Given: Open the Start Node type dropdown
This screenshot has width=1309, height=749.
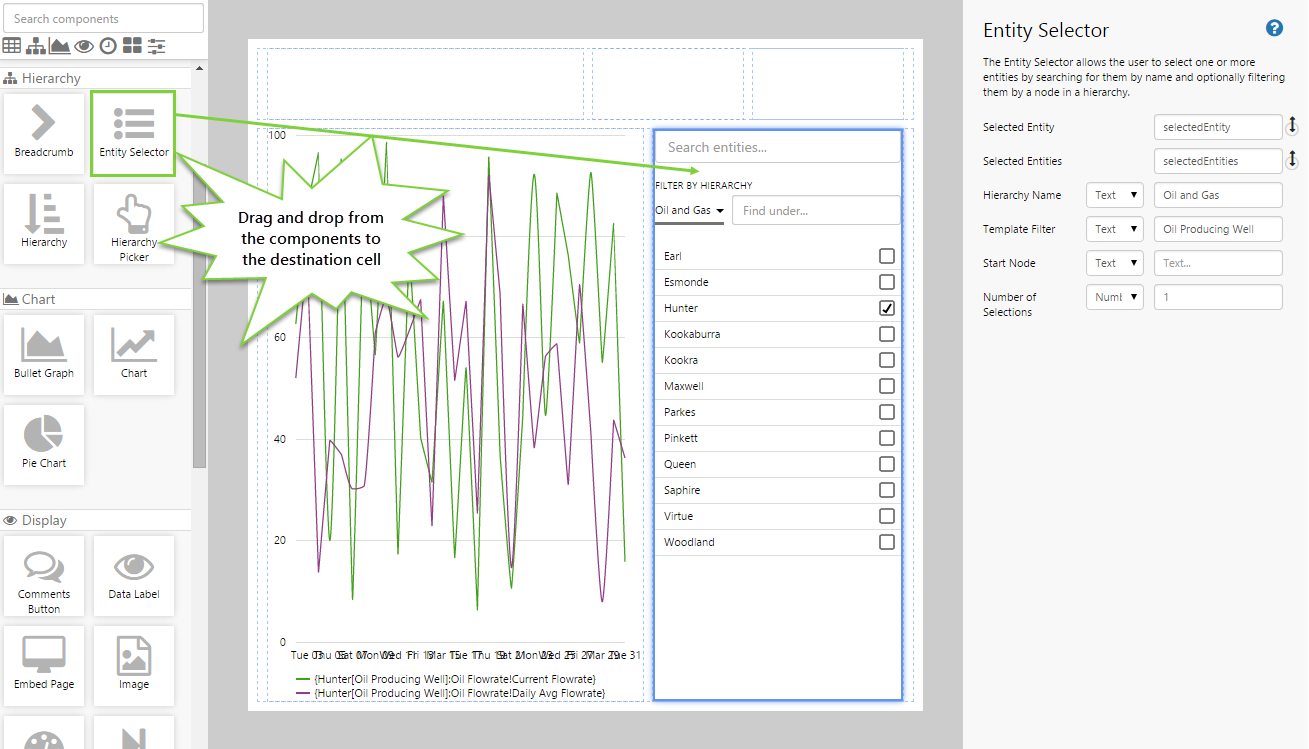Looking at the screenshot, I should point(1114,263).
